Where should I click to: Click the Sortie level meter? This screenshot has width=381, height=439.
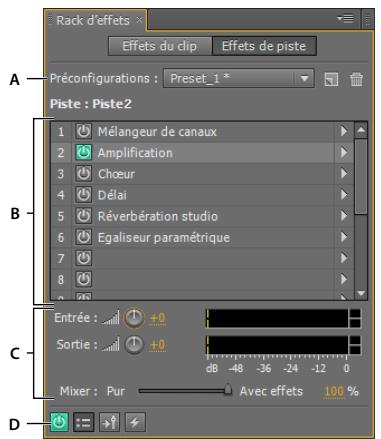(x=283, y=345)
